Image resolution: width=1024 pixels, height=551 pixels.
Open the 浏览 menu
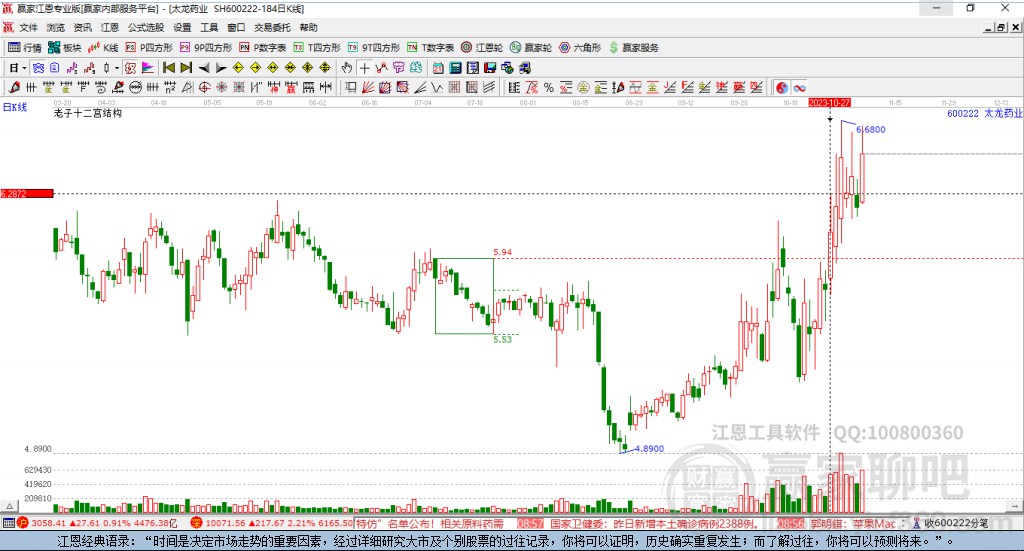pyautogui.click(x=56, y=27)
